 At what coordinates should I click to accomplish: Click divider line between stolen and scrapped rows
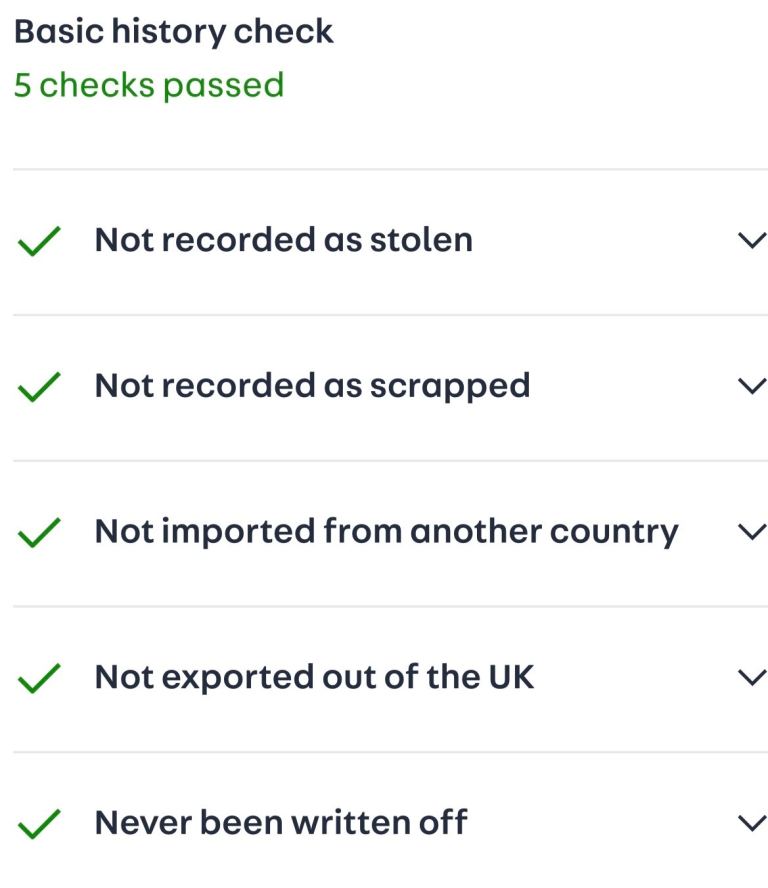390,315
